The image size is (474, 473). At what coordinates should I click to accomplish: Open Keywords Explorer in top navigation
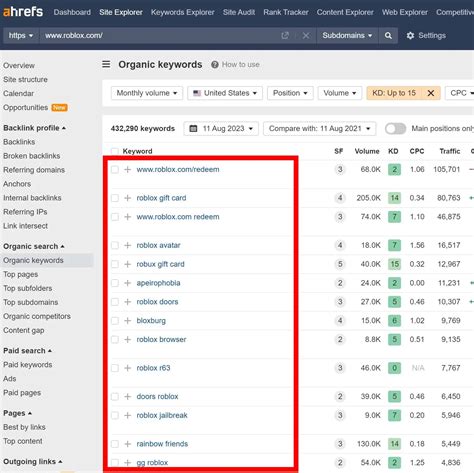182,12
